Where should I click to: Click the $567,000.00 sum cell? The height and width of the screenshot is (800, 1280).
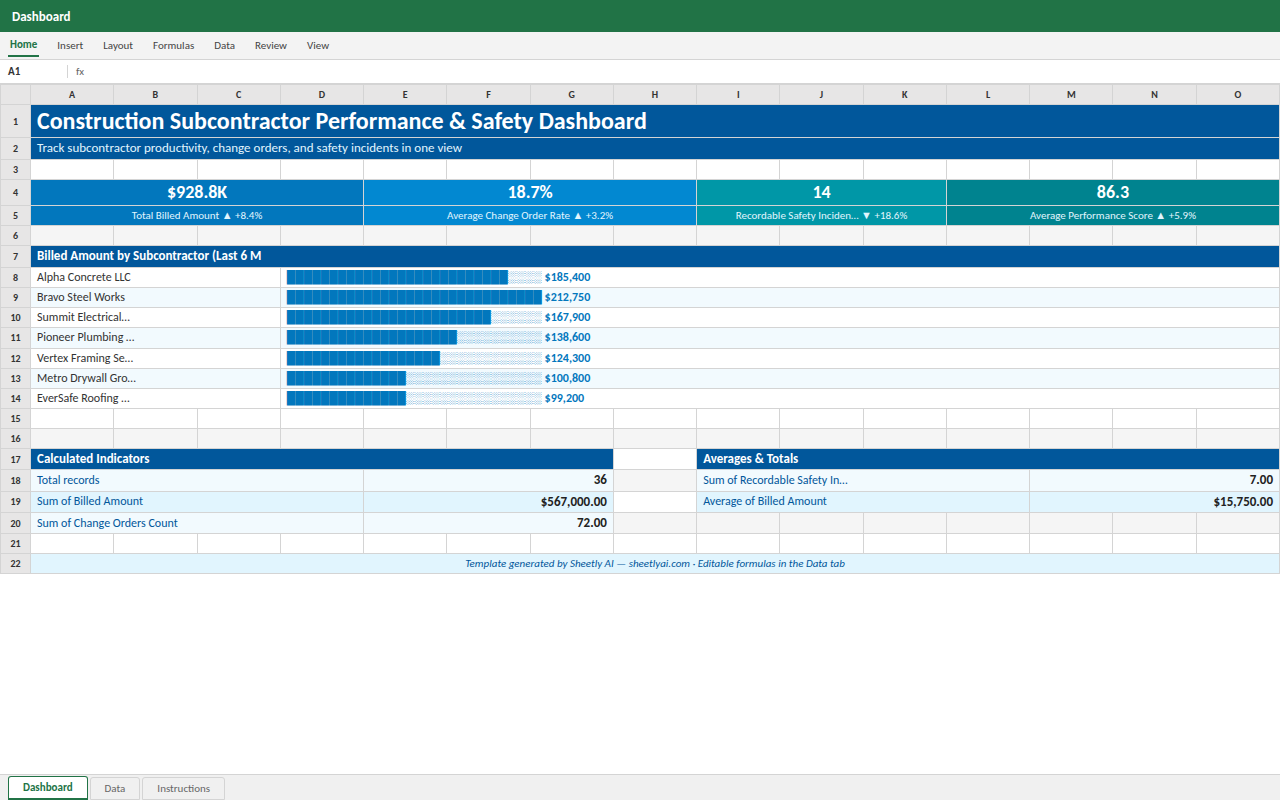tap(489, 501)
